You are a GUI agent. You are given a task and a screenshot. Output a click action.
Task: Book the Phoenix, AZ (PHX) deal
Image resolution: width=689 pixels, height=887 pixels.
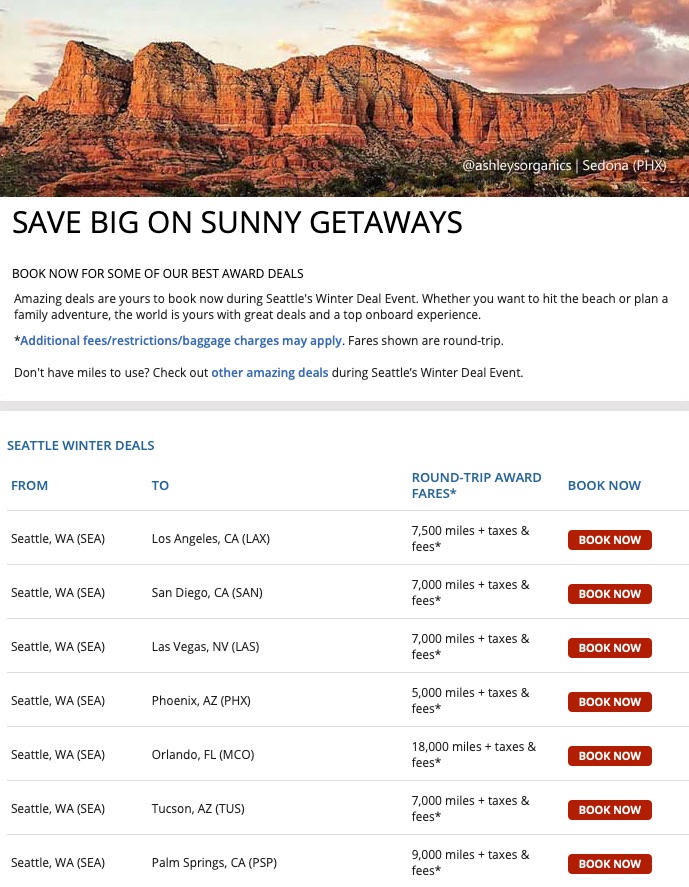610,702
